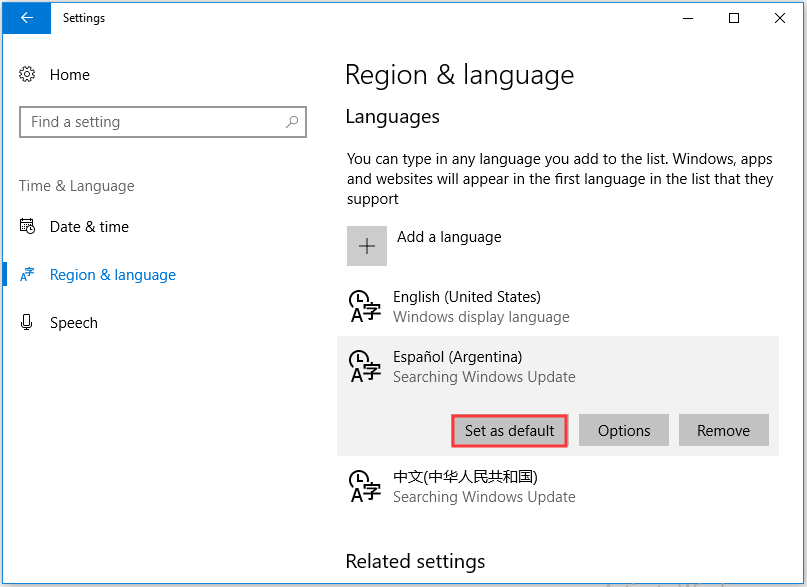Click the Add a language label
The height and width of the screenshot is (587, 807).
tap(449, 237)
